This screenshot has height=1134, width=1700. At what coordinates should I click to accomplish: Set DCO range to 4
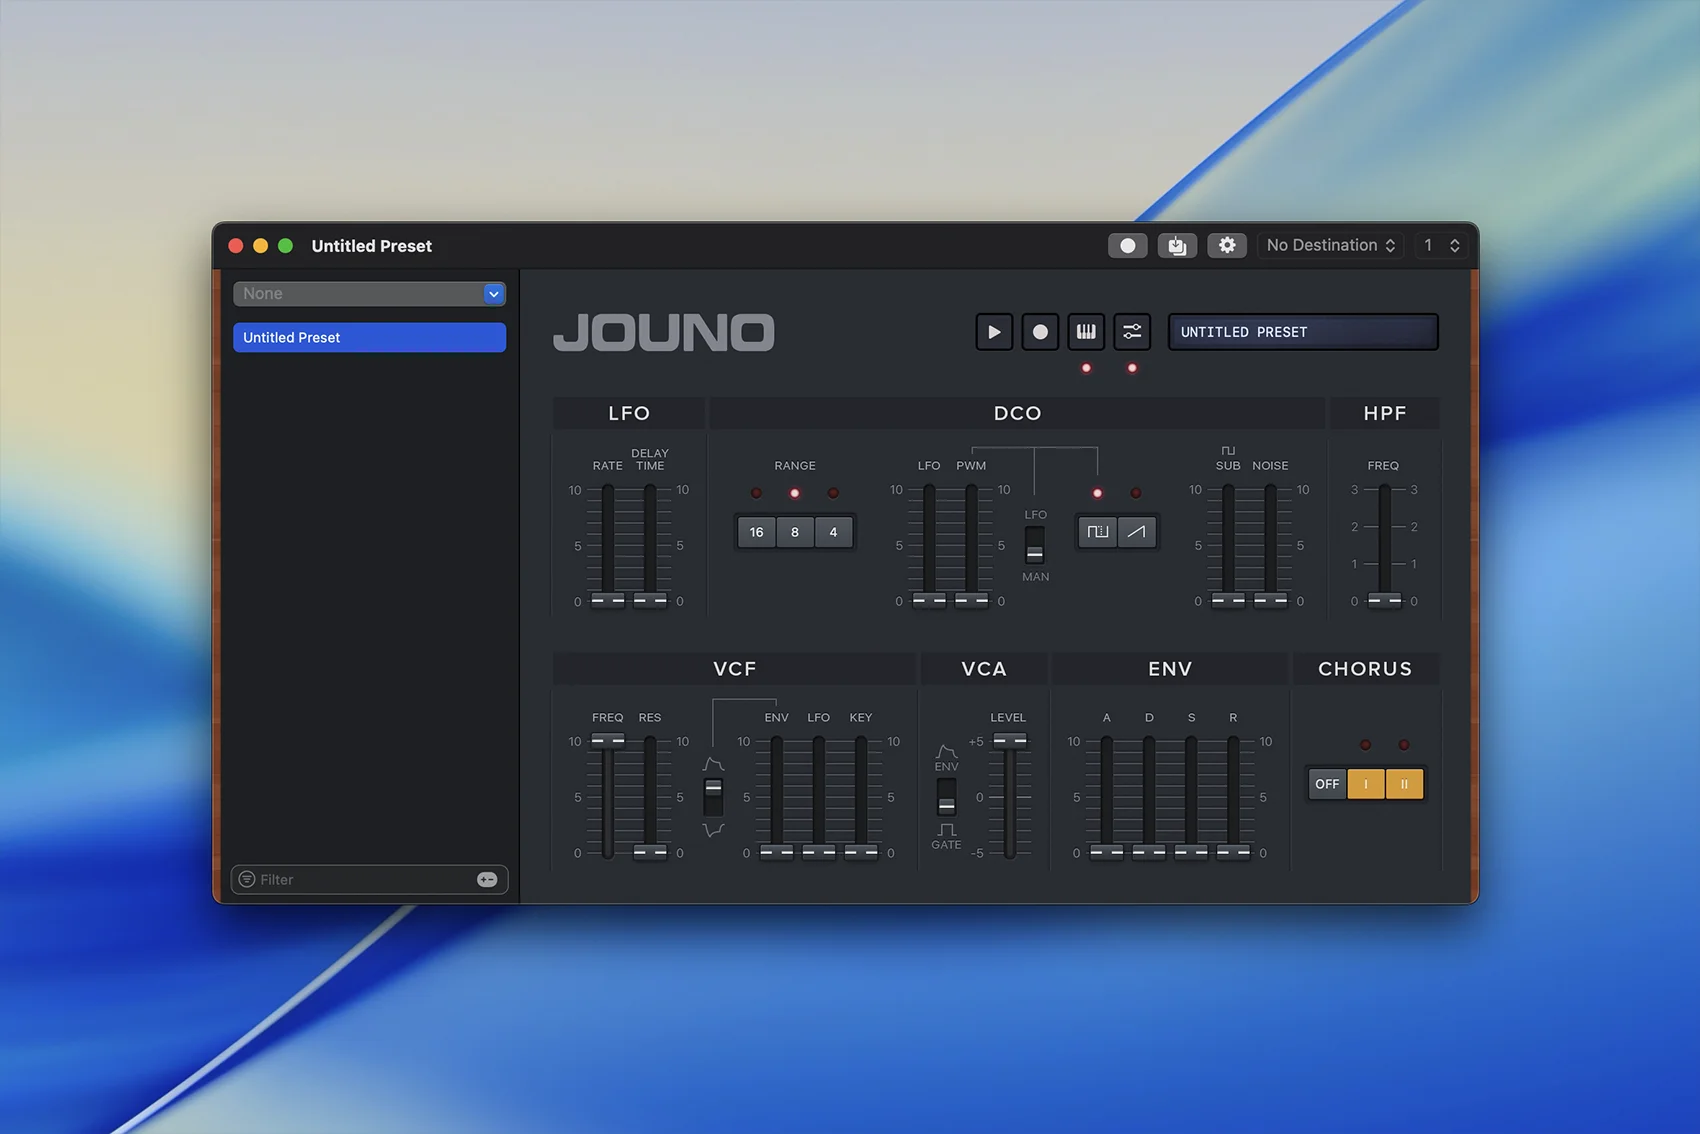tap(833, 532)
